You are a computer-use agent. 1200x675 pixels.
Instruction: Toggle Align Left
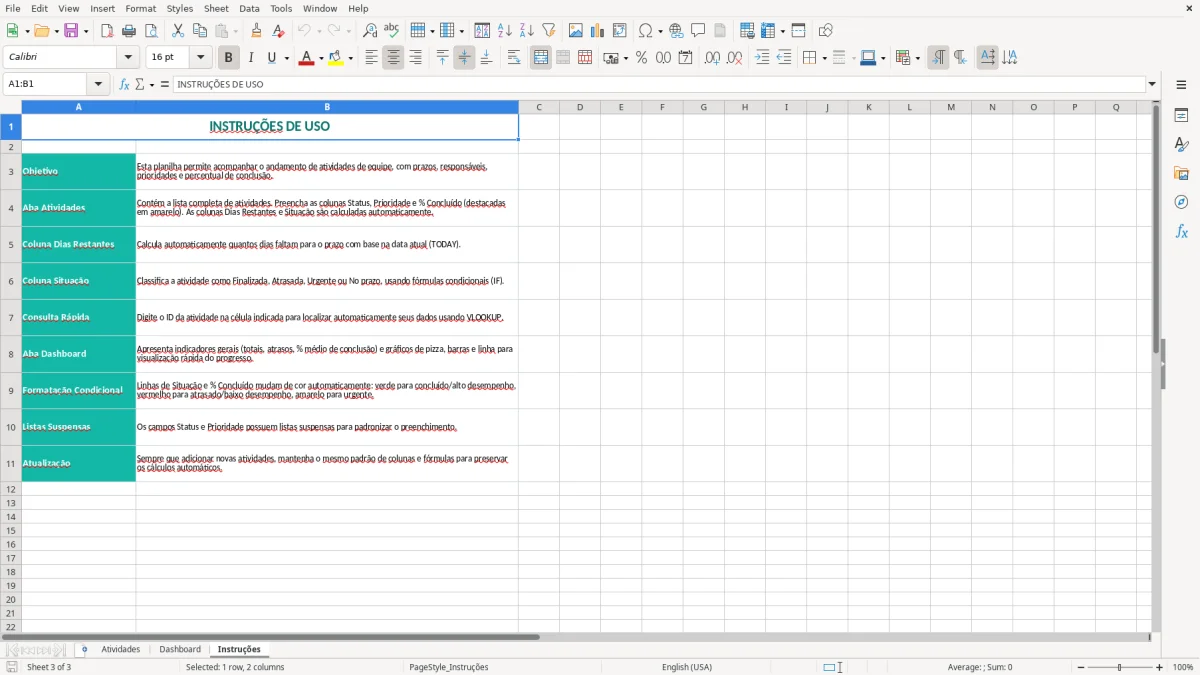[x=372, y=58]
